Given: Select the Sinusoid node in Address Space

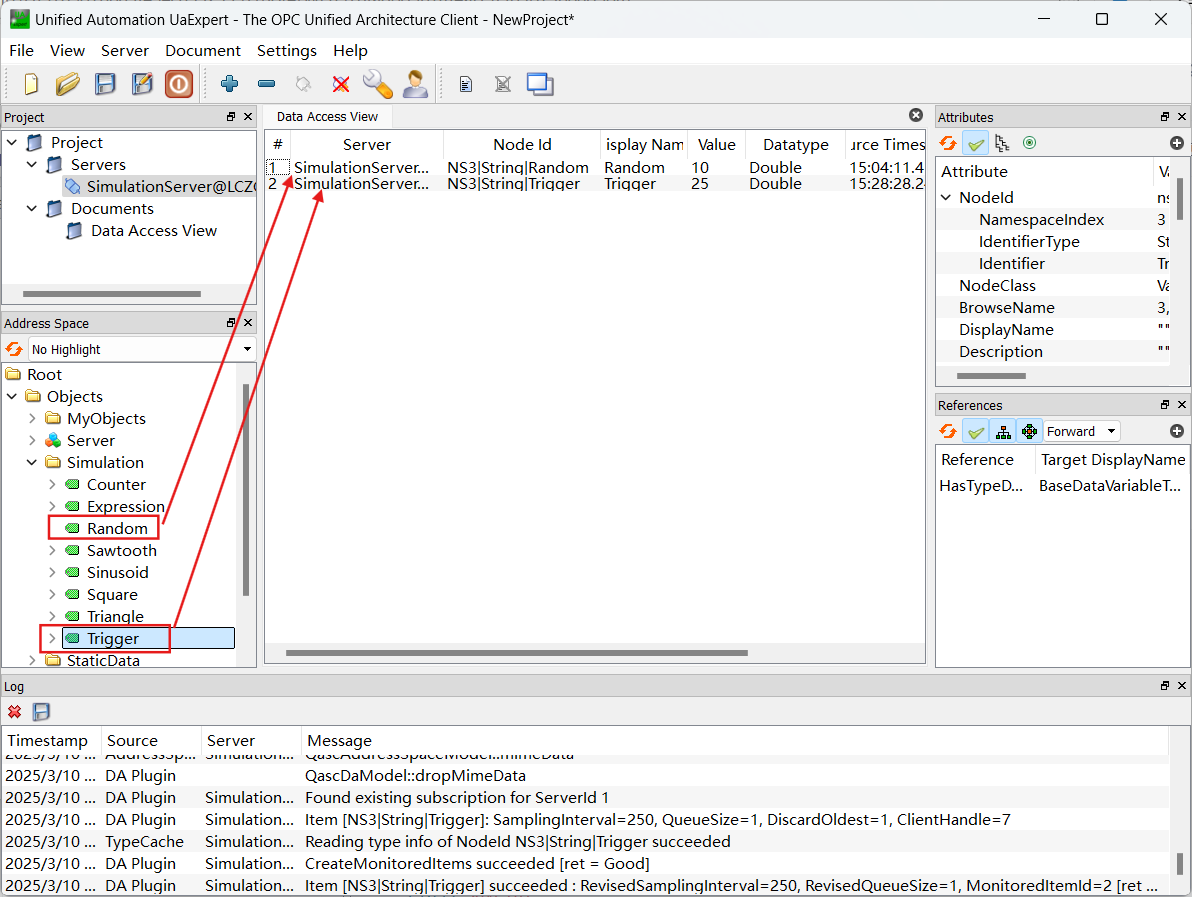Looking at the screenshot, I should pos(117,572).
